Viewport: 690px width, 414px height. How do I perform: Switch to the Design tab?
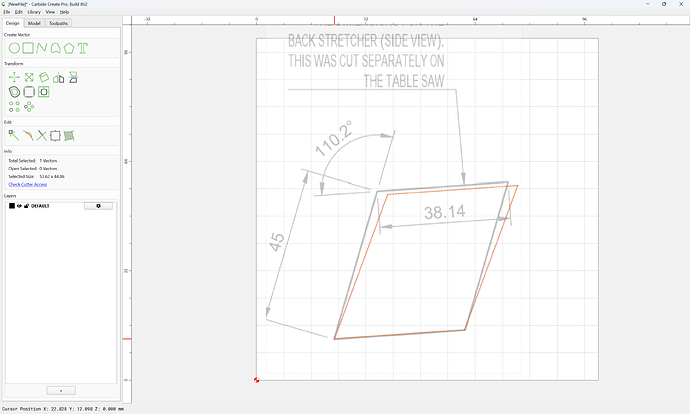pos(12,23)
